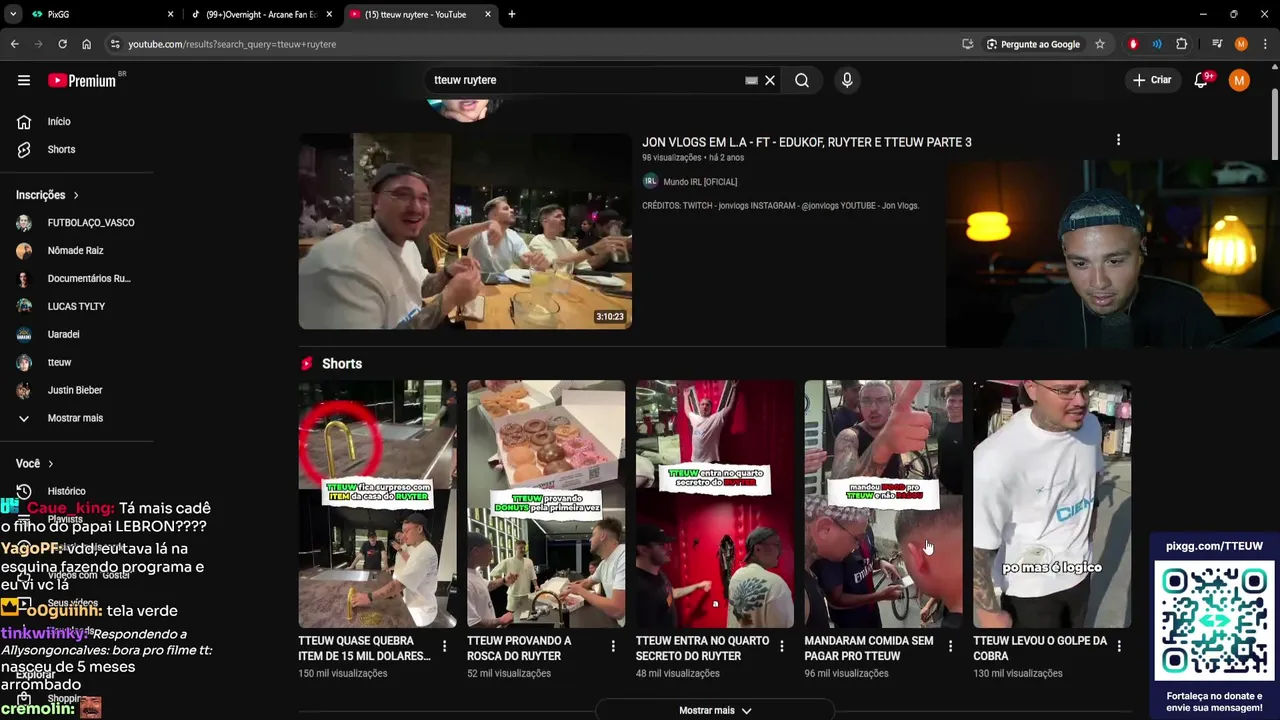Open the MANDARAM COMIDA short thumbnail
Screen dimensions: 1280x720
883,504
